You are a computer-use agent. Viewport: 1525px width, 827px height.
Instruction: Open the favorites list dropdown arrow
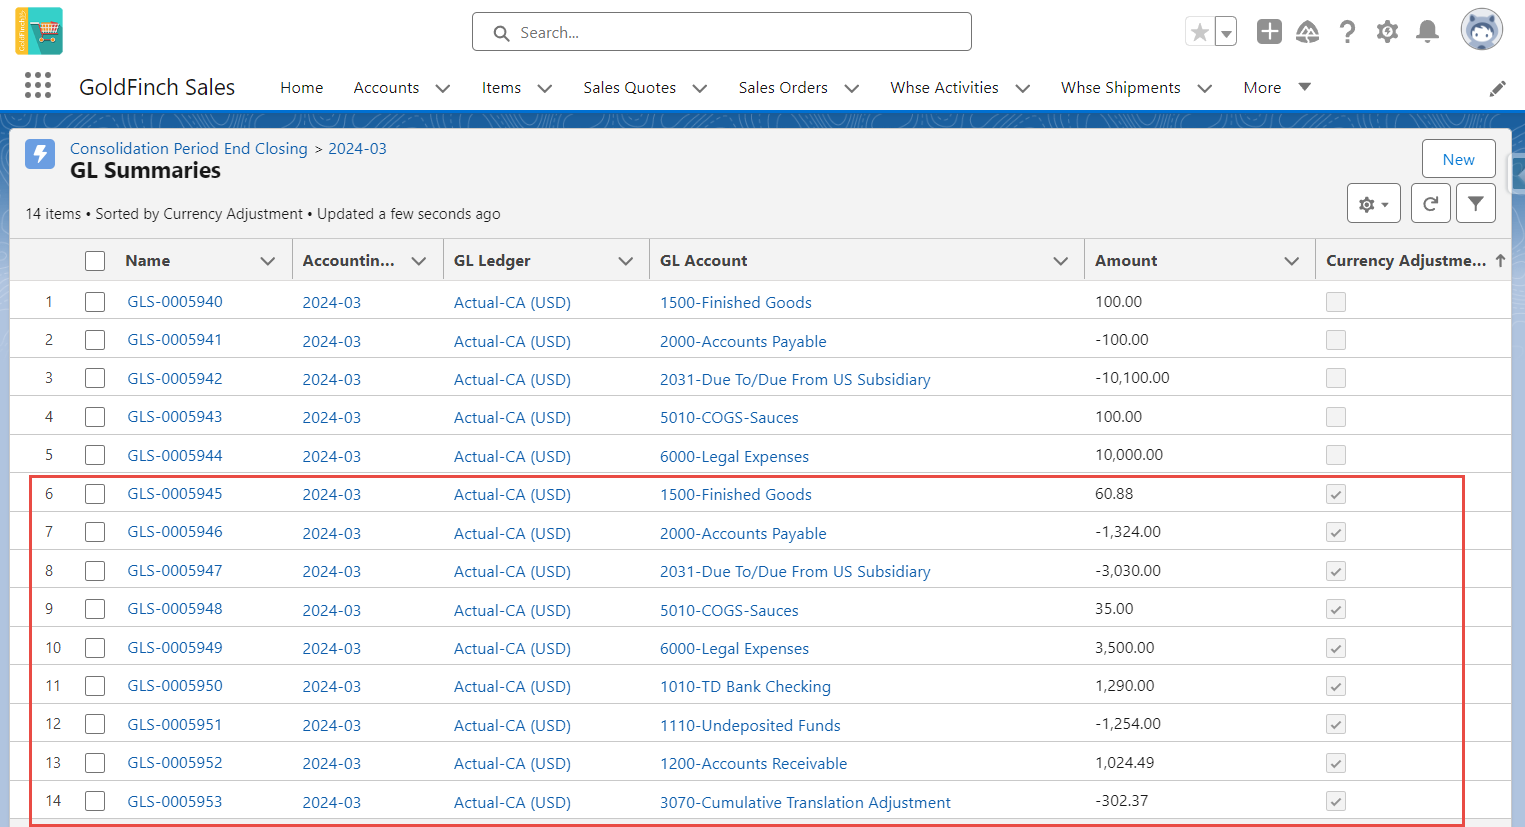[1226, 32]
